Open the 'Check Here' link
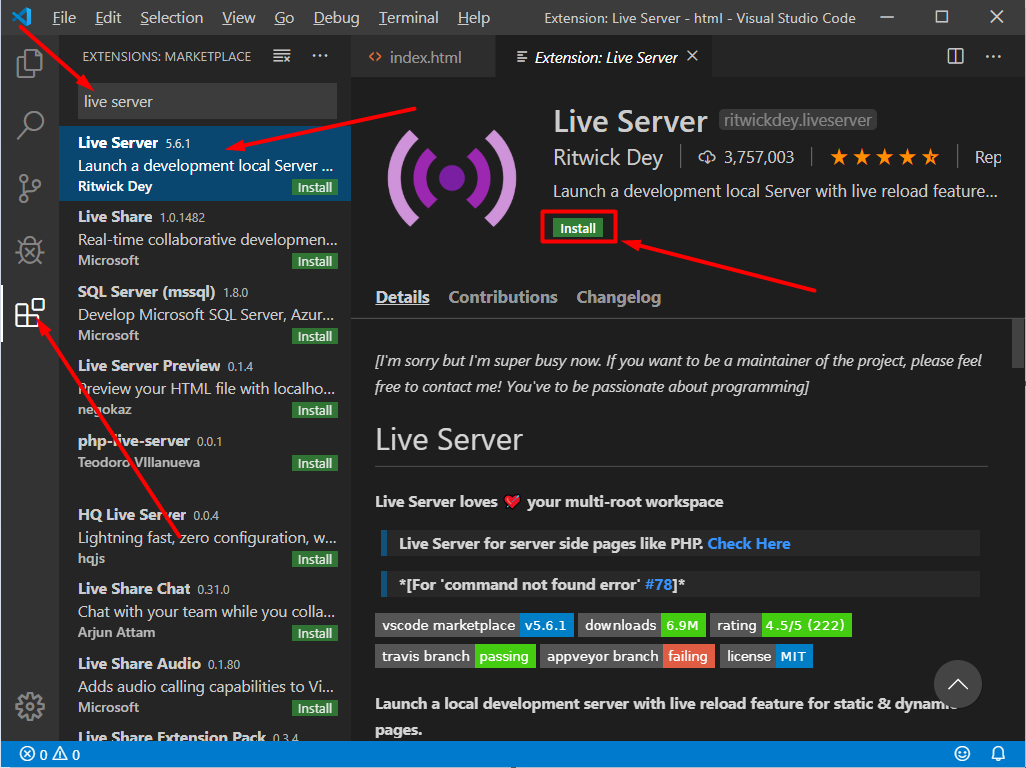 tap(749, 544)
